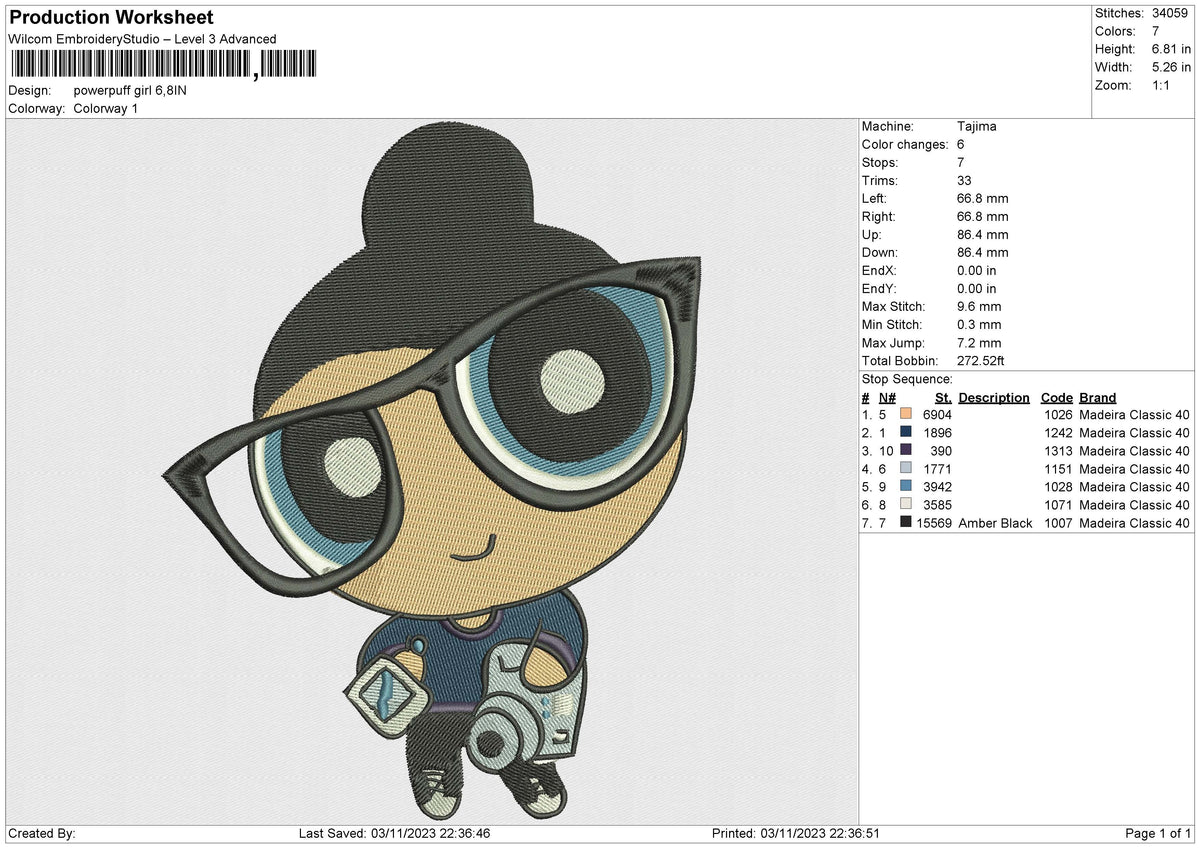Click the "Production Worksheet" heading

(x=110, y=18)
